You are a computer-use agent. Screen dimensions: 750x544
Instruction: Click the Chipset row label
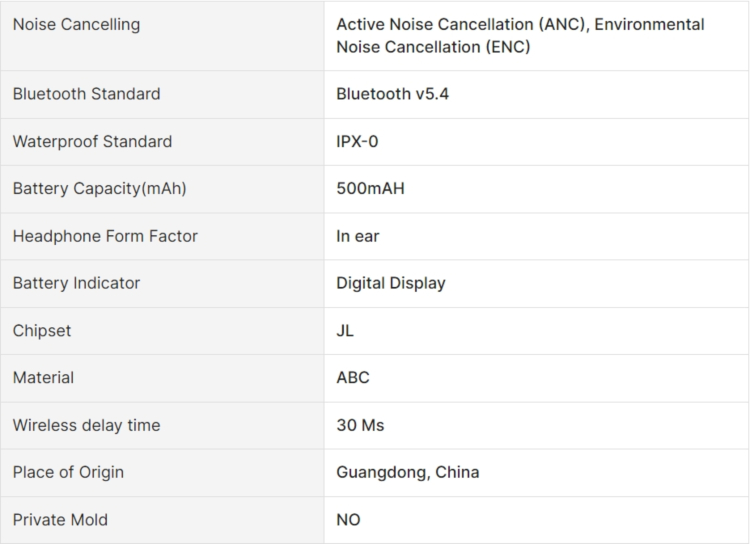pyautogui.click(x=42, y=330)
